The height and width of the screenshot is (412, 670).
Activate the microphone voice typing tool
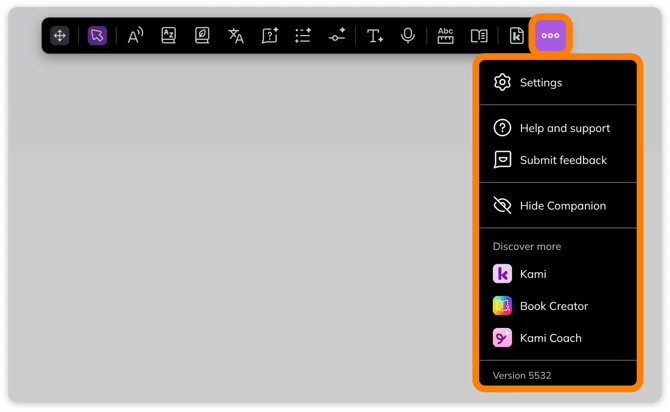[408, 35]
